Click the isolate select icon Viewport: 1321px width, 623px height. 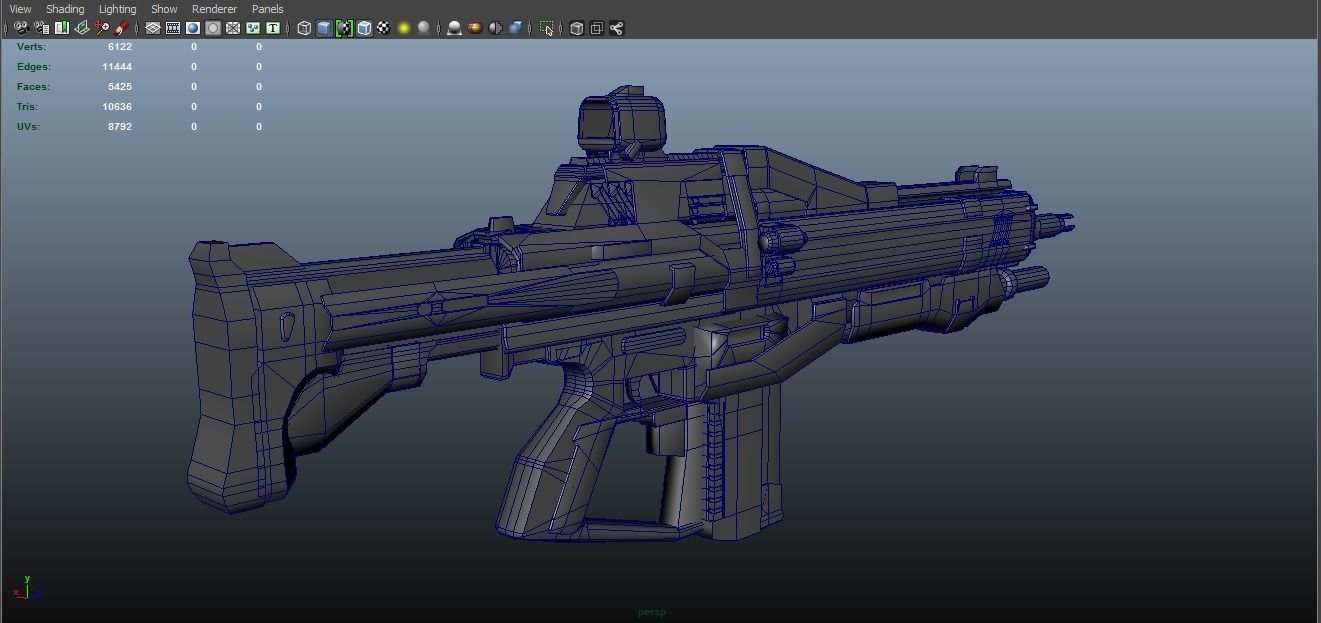tap(547, 28)
